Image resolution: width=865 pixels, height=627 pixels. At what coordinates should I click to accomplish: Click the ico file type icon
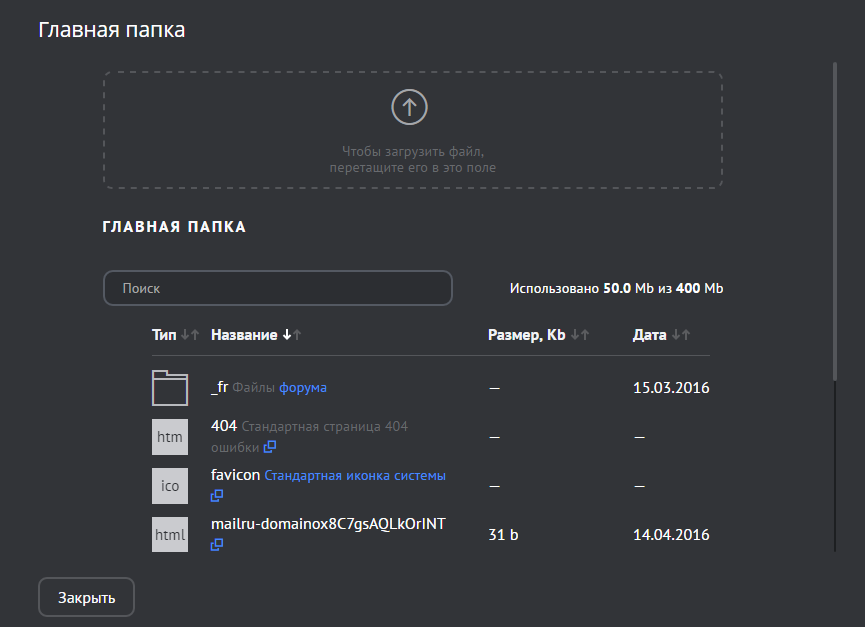[170, 486]
